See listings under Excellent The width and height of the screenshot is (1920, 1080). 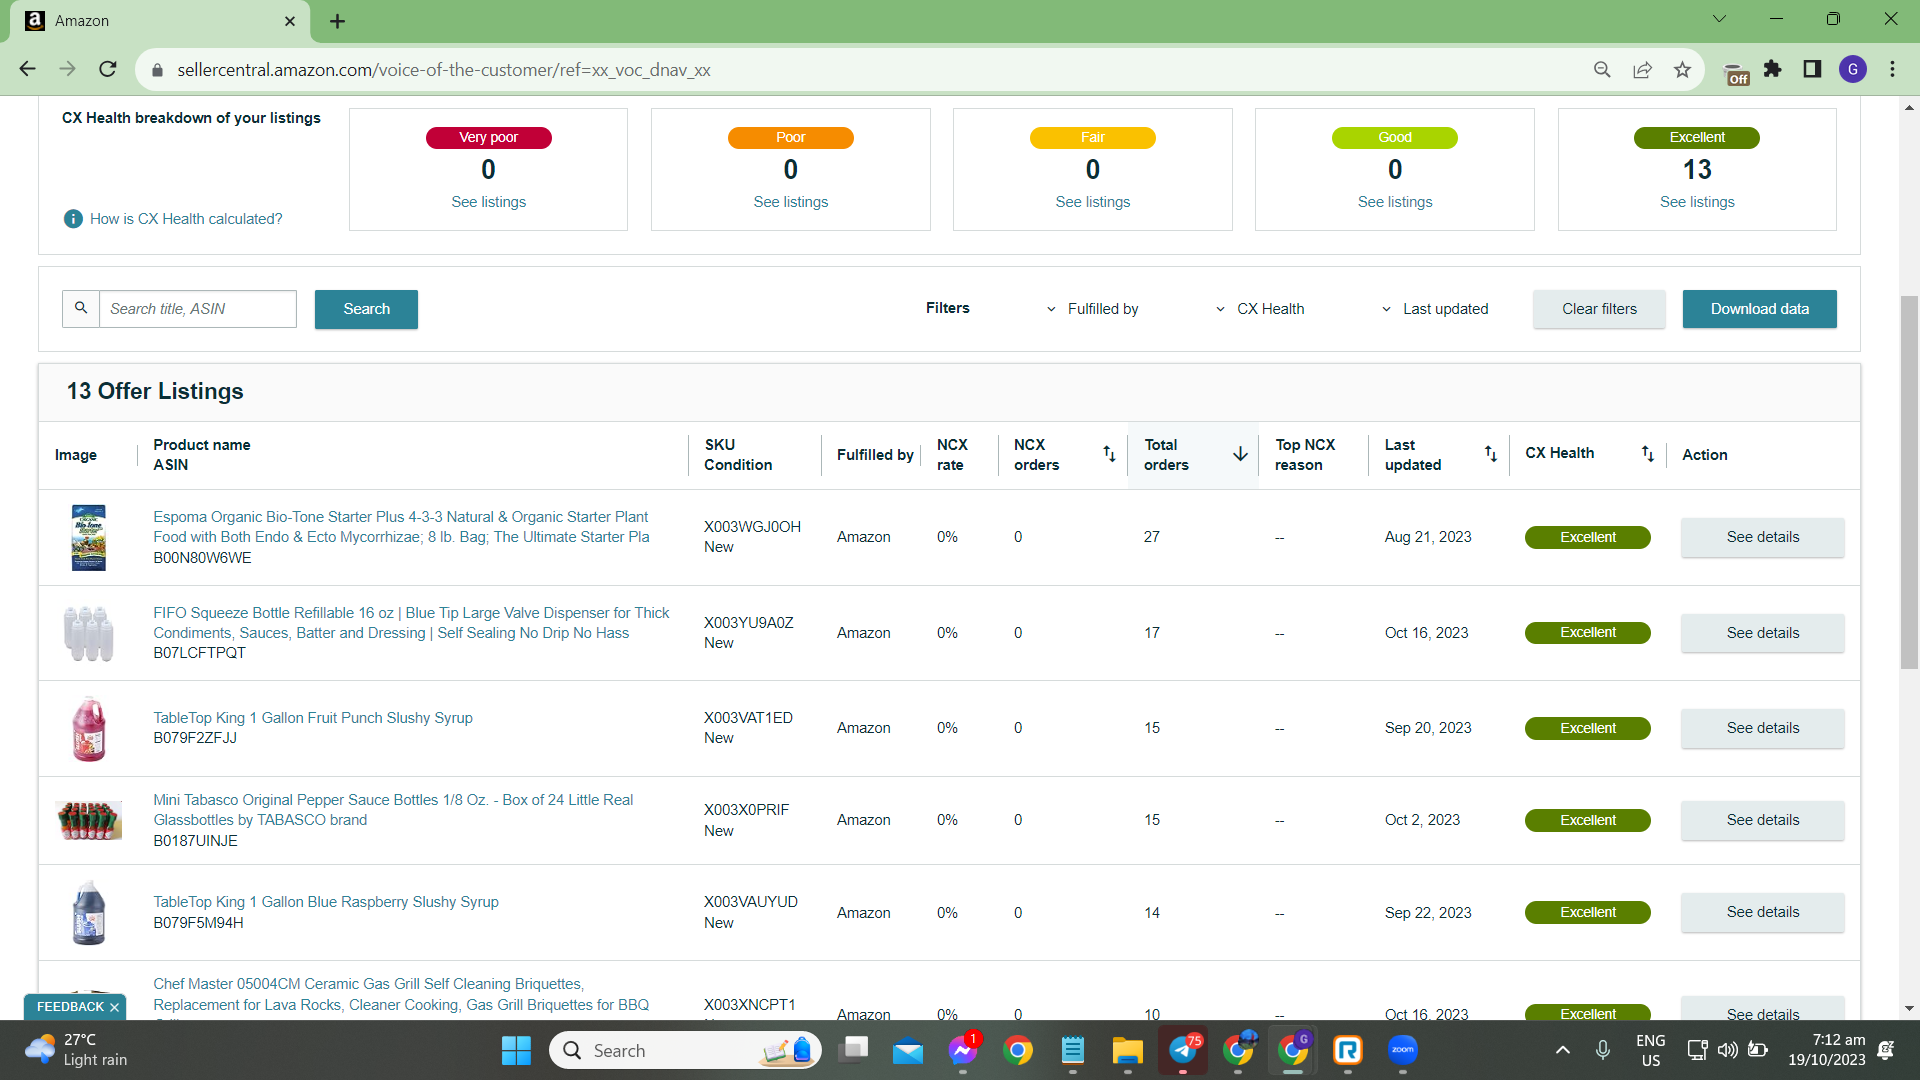click(1697, 202)
